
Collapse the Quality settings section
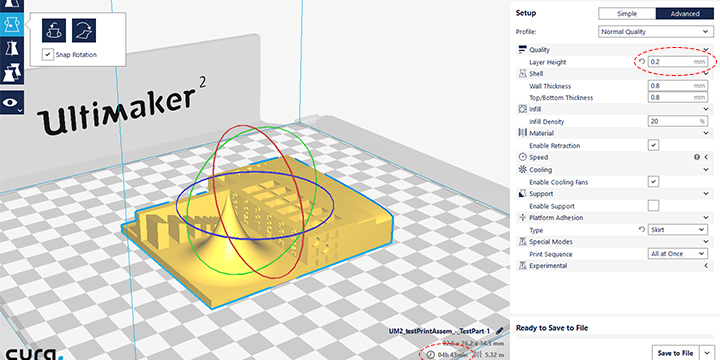tap(706, 50)
